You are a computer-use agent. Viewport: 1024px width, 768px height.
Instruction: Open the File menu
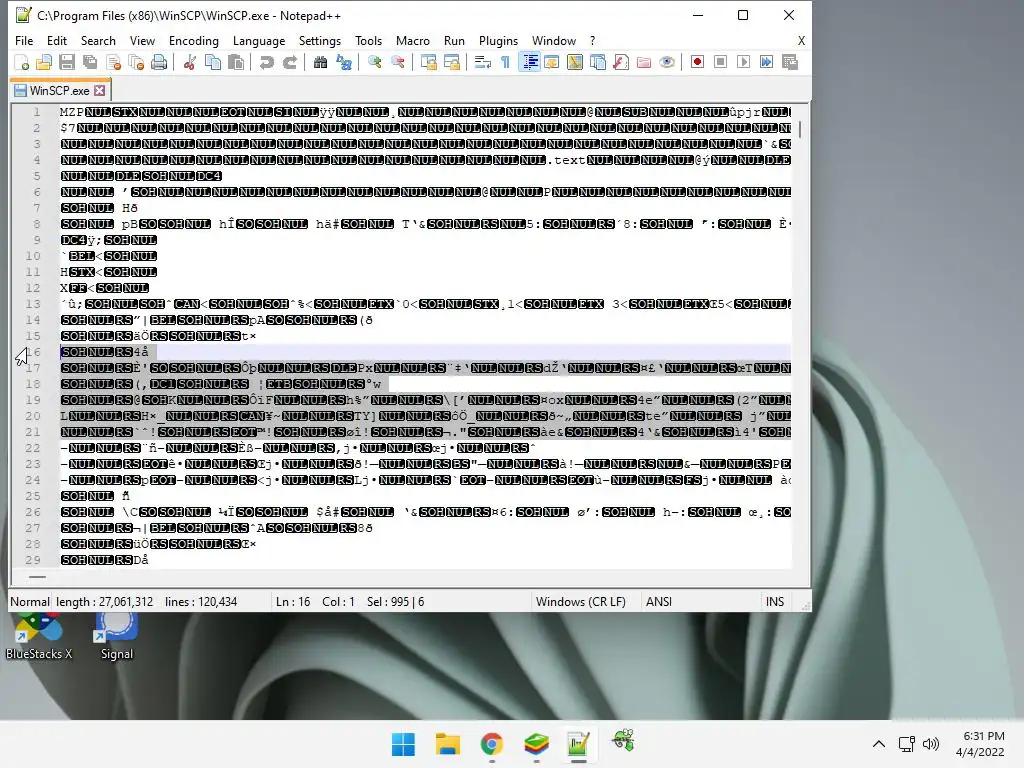pyautogui.click(x=24, y=40)
